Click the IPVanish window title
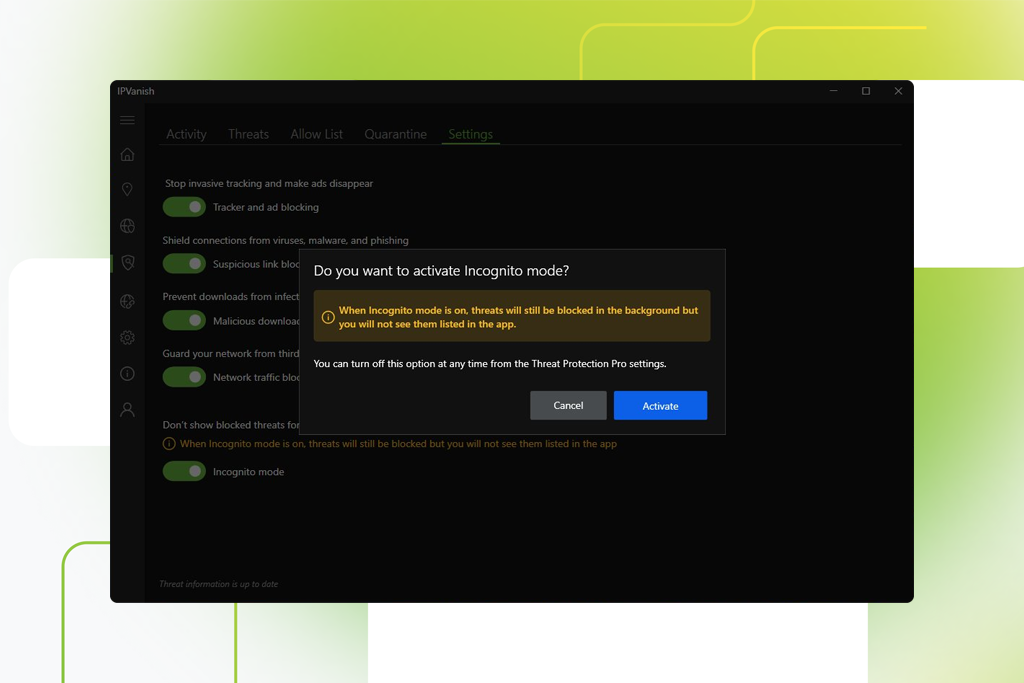Screen dimensions: 1024x683 [136, 91]
